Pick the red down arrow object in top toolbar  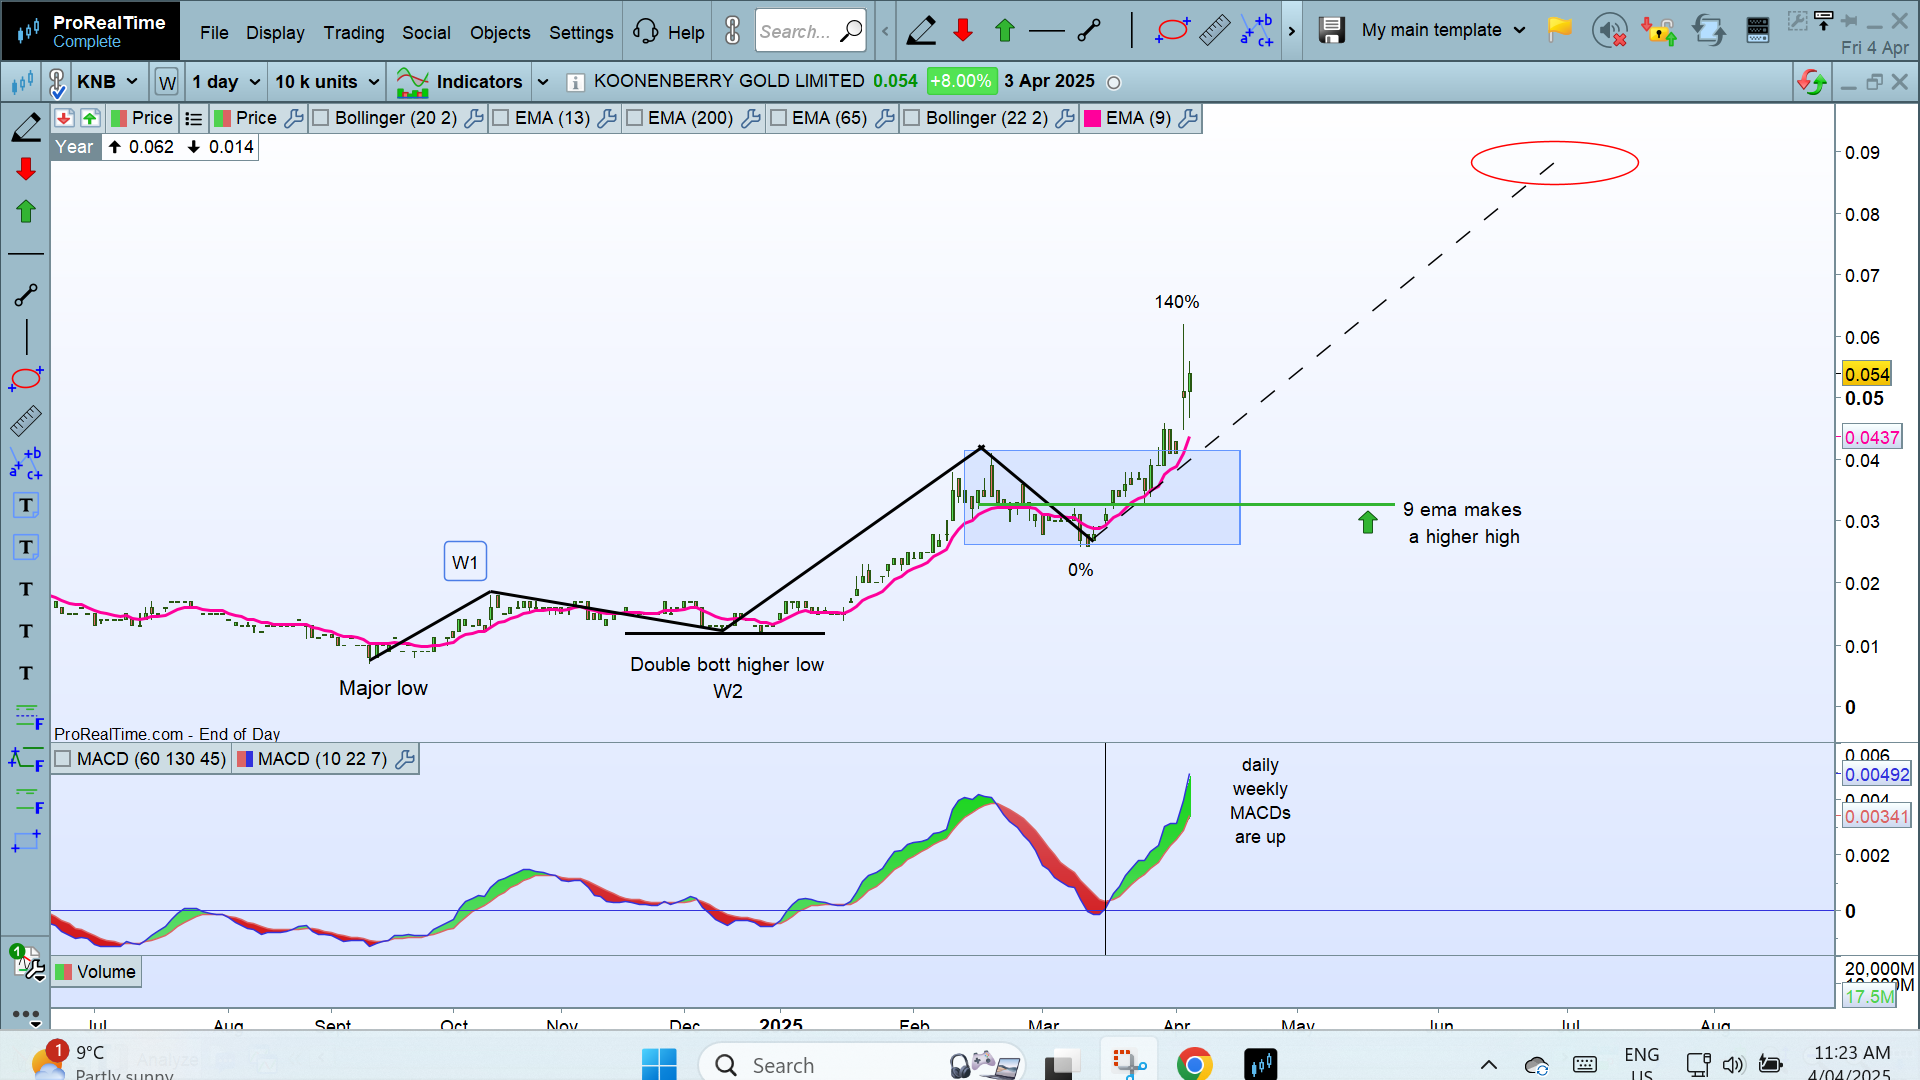963,31
